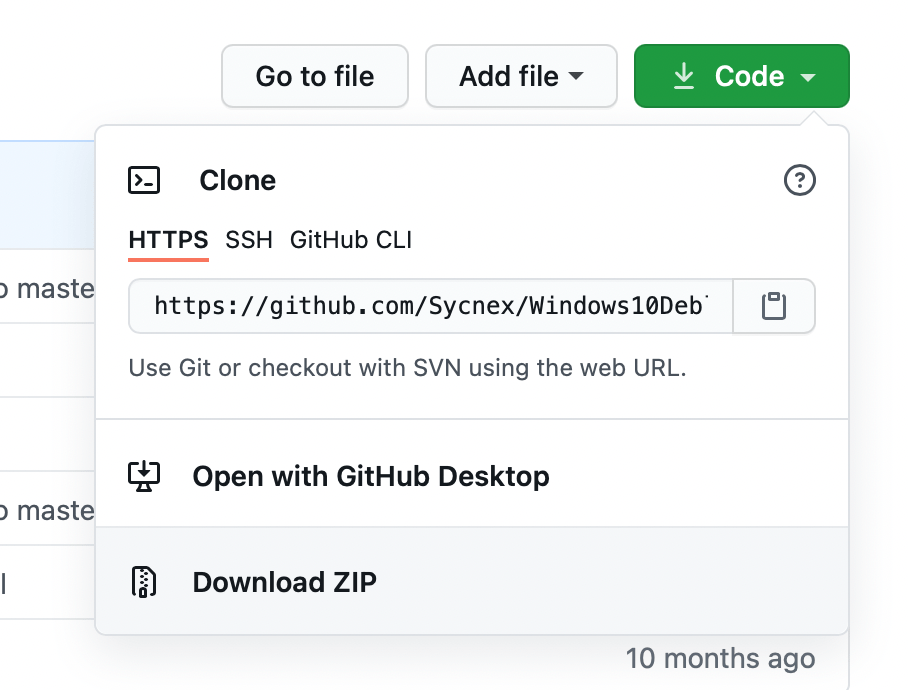Click the repository HTTPS URL field

coord(431,306)
